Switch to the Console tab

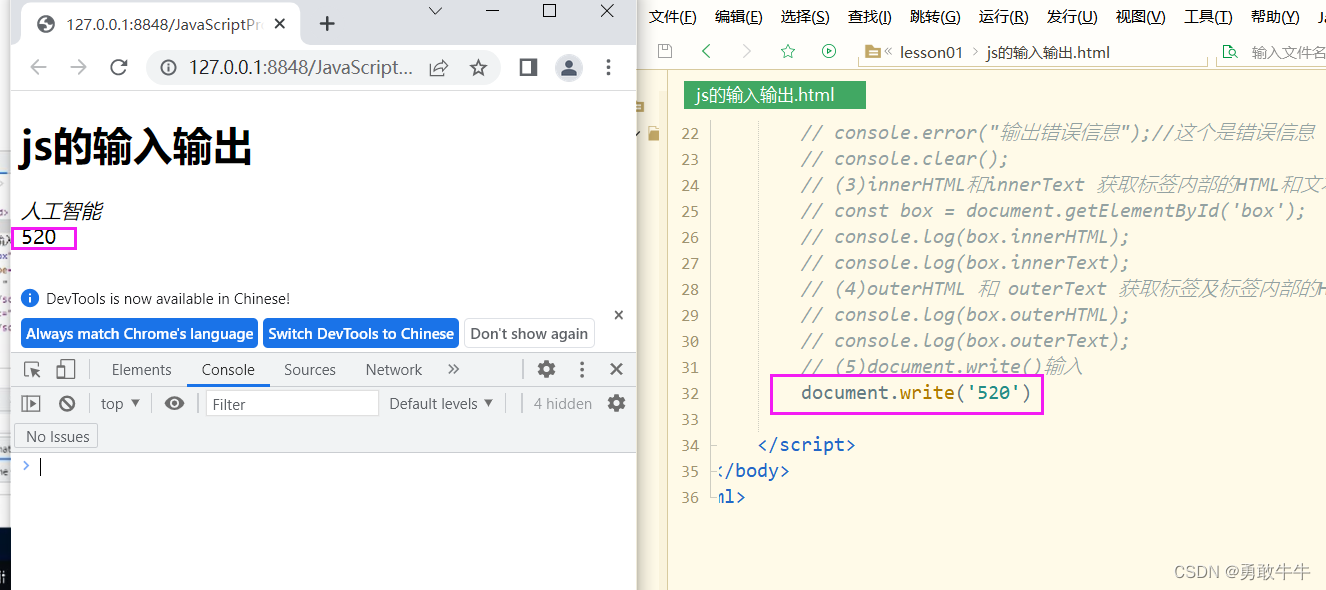[228, 369]
